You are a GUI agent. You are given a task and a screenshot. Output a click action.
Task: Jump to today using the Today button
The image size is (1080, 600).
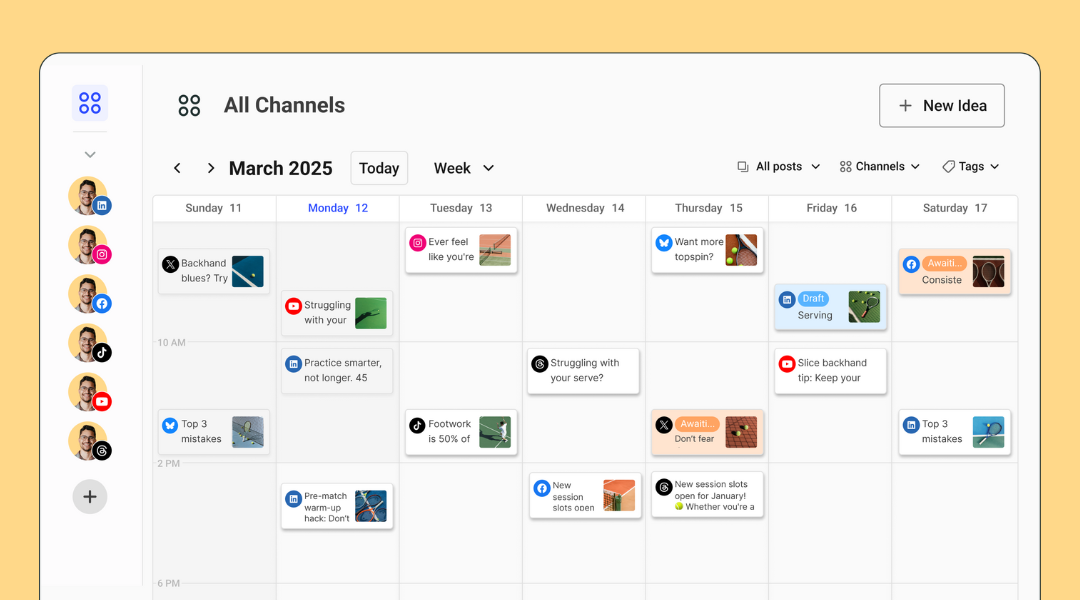[378, 168]
